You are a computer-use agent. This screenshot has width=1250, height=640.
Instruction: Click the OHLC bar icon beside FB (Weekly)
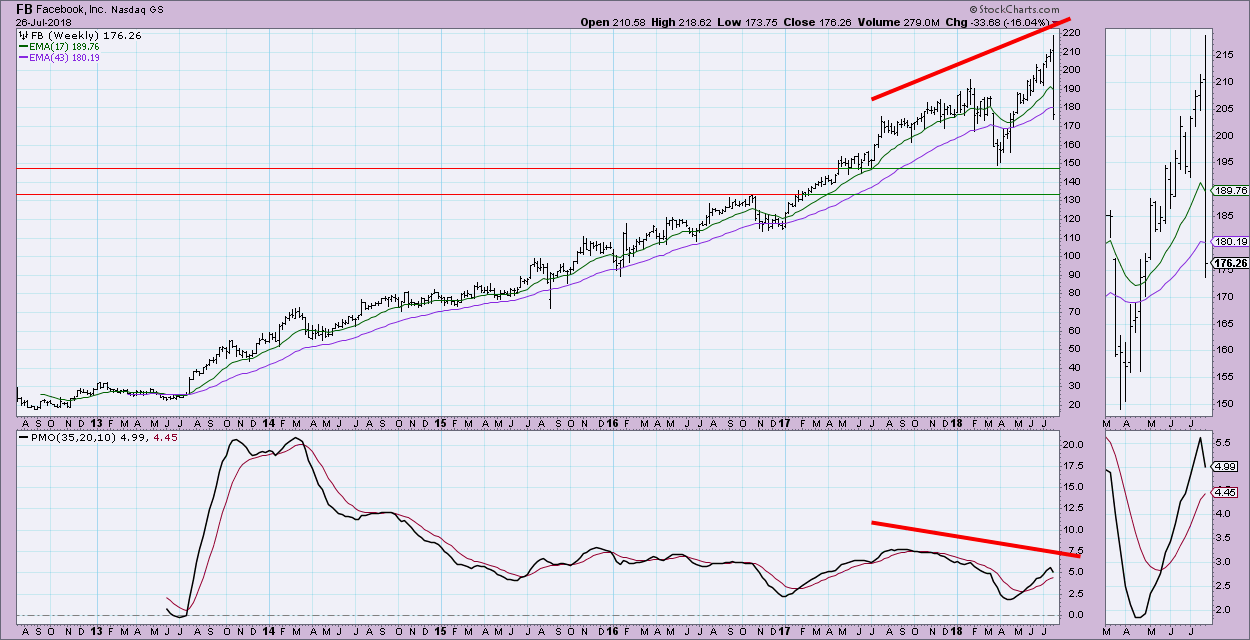23,35
